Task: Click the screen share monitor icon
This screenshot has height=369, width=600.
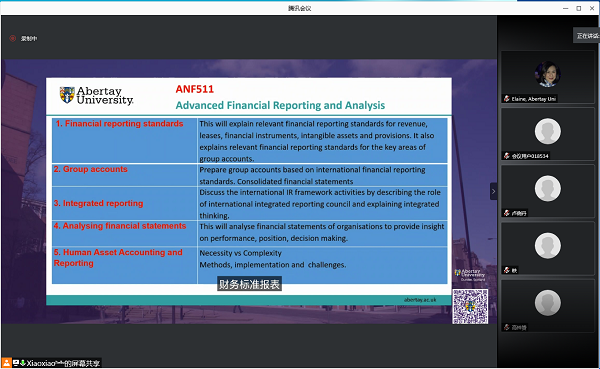Action: (x=16, y=362)
